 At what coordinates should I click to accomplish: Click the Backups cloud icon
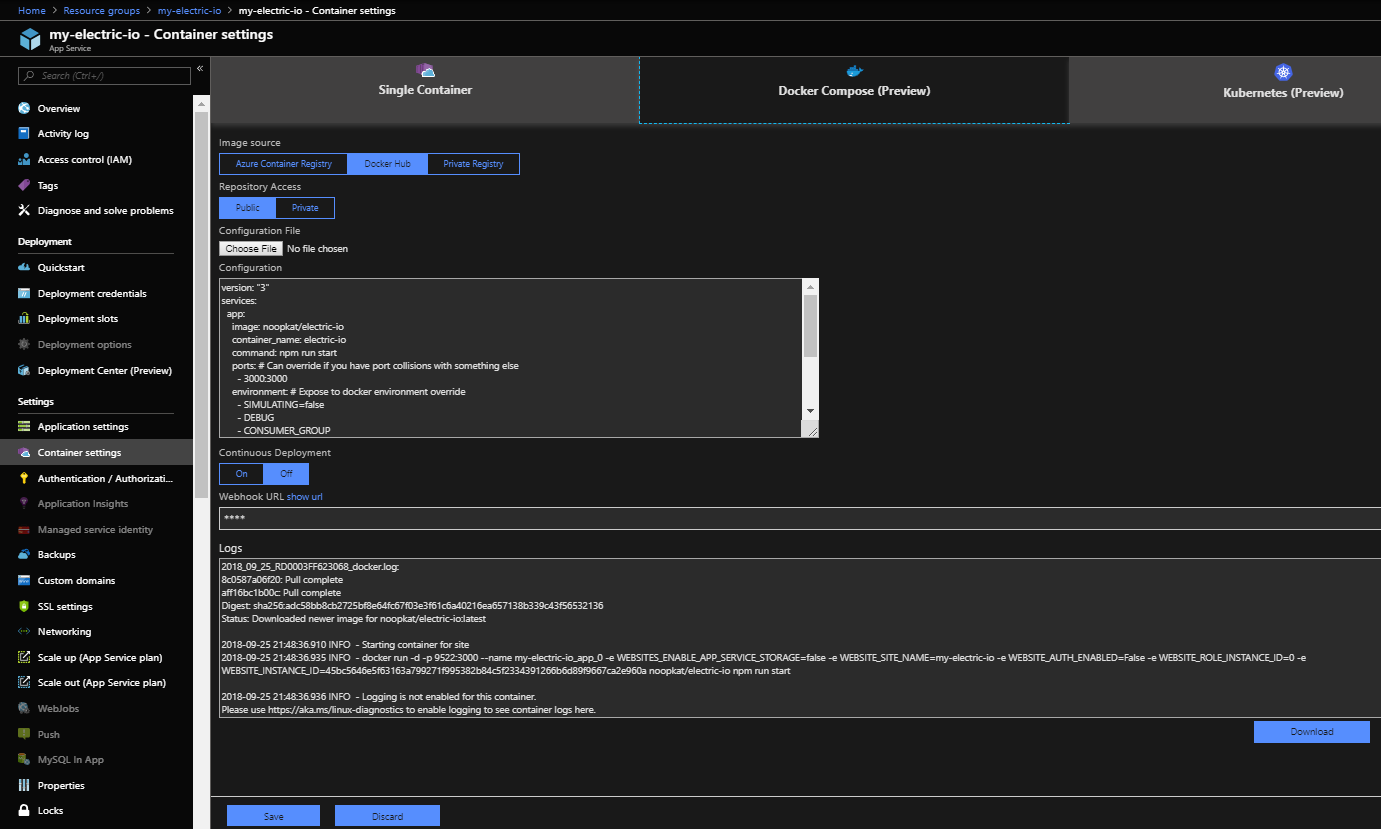coord(24,555)
